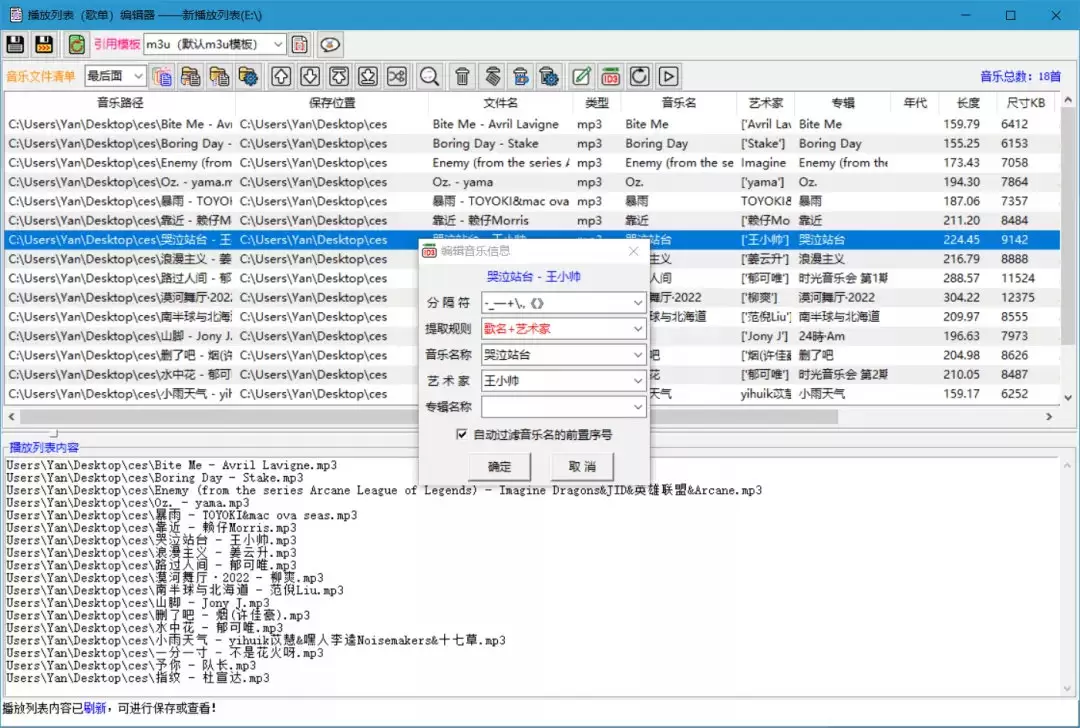
Task: Click the ID3 tag editor icon
Action: point(610,76)
